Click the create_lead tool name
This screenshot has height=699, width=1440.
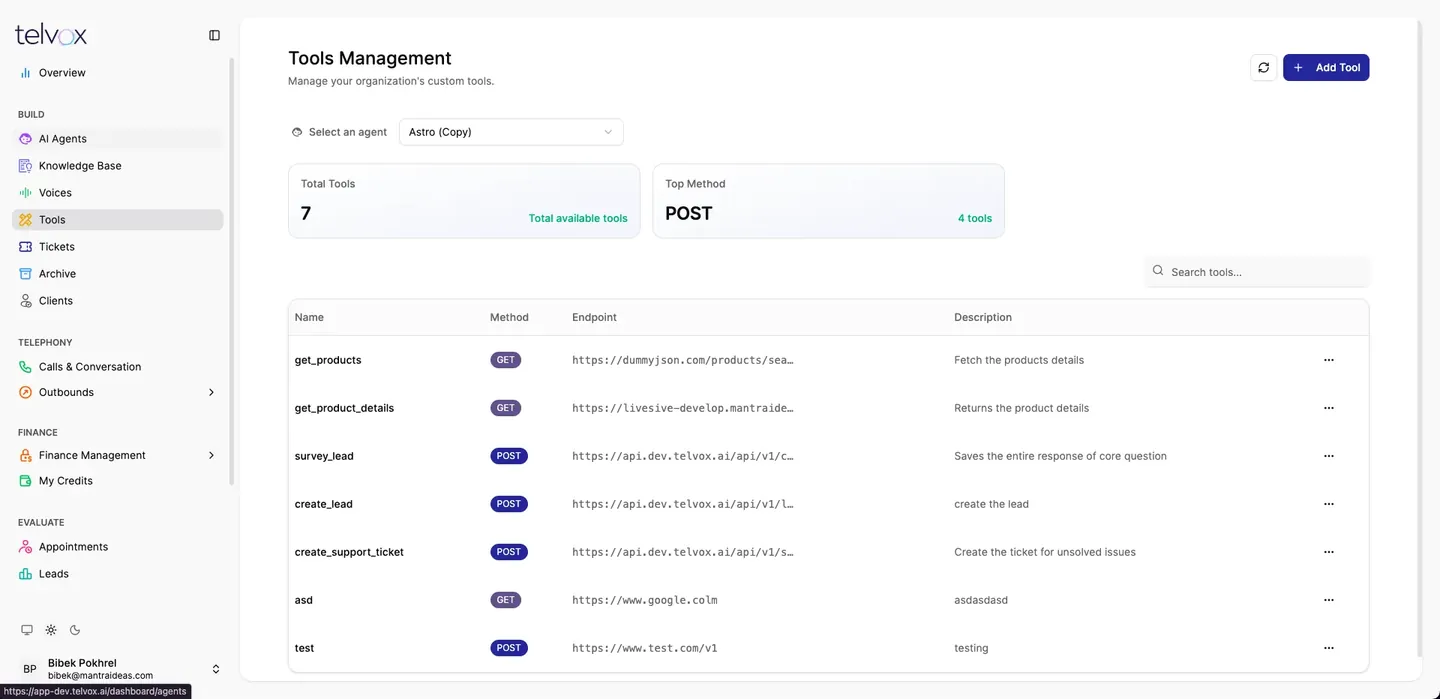(x=324, y=504)
